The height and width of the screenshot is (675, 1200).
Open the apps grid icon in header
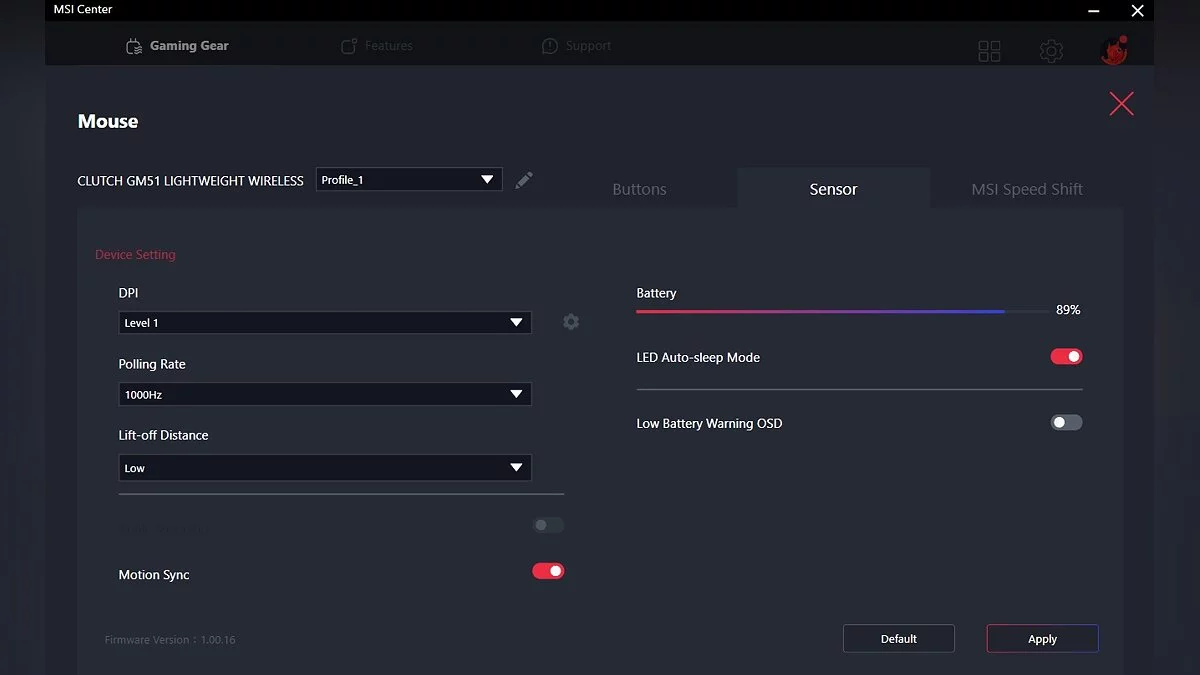[989, 51]
